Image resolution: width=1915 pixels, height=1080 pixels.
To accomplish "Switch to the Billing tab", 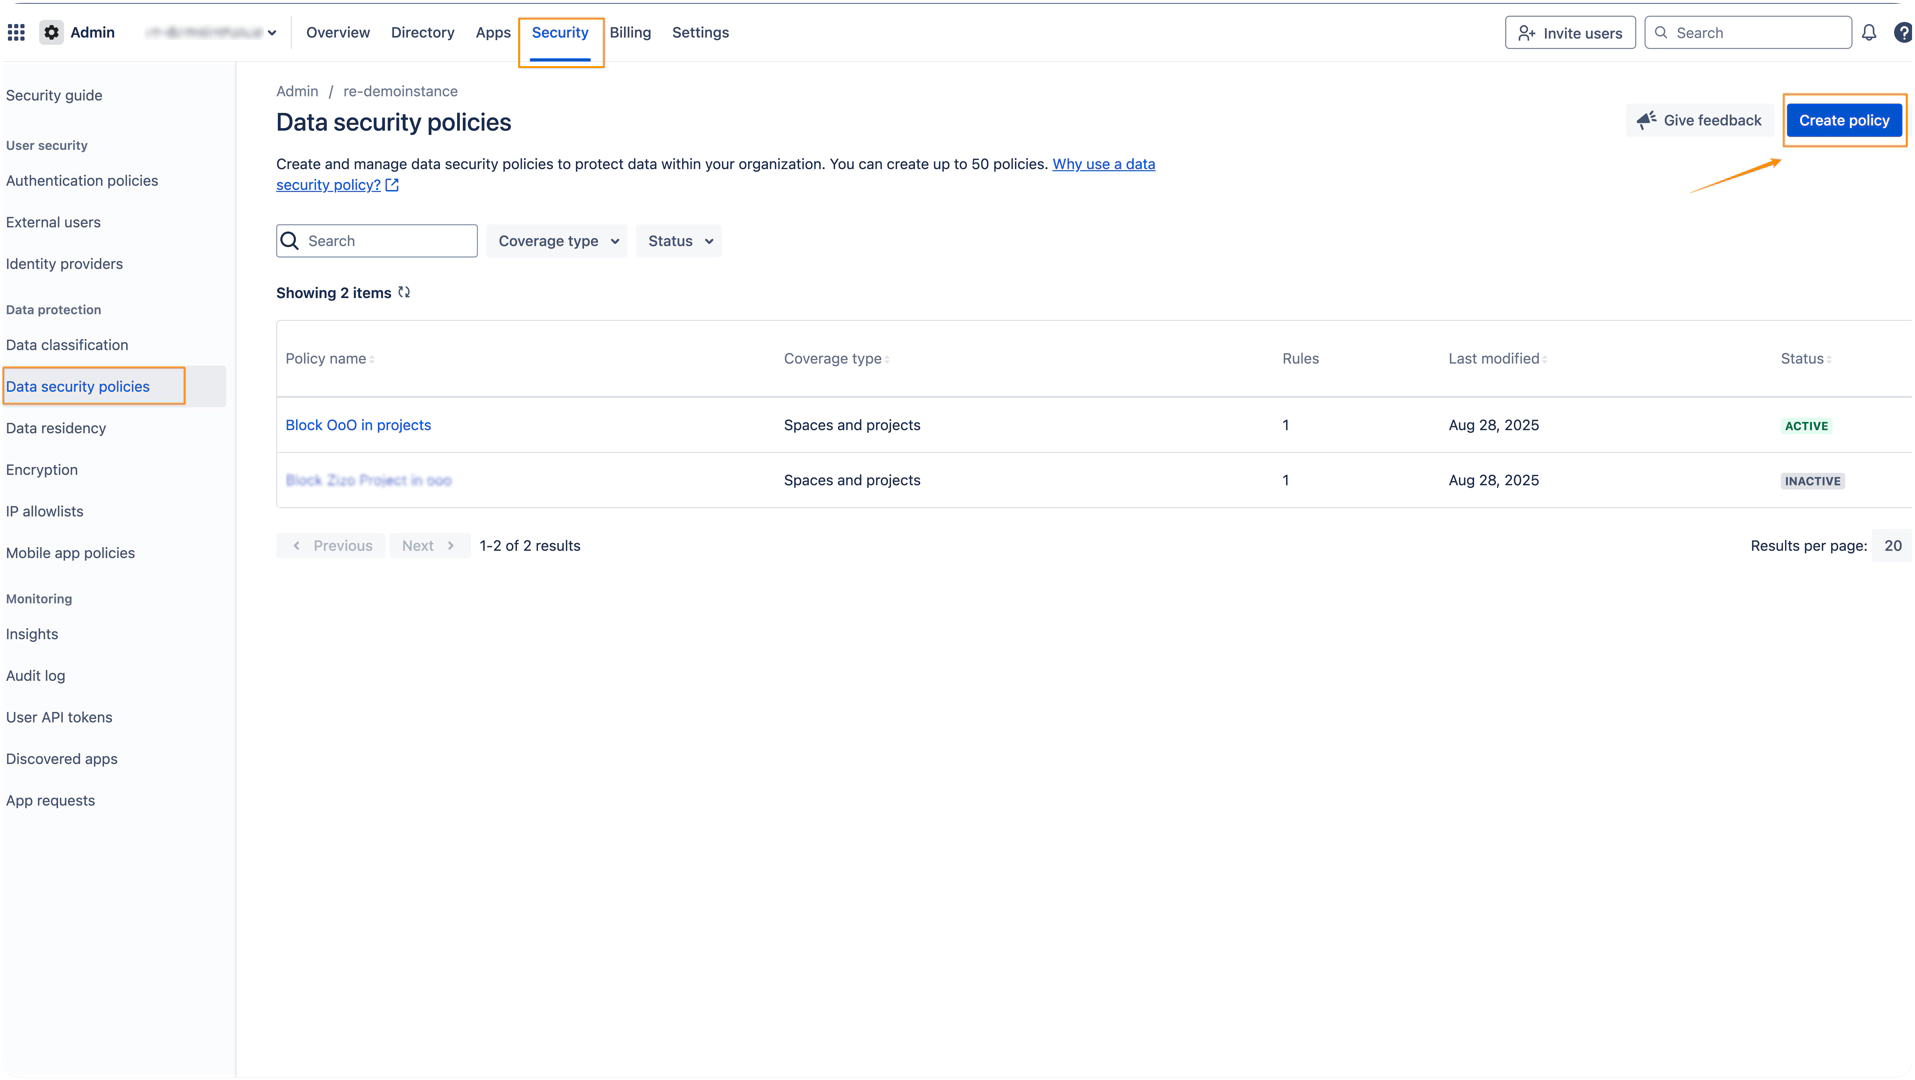I will 630,33.
